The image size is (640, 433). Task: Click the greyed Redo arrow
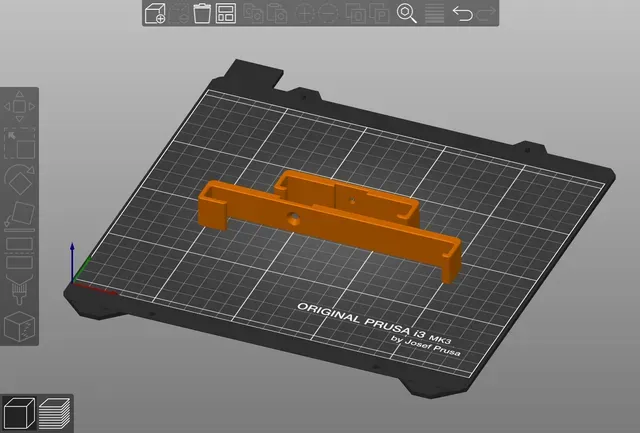click(x=487, y=13)
